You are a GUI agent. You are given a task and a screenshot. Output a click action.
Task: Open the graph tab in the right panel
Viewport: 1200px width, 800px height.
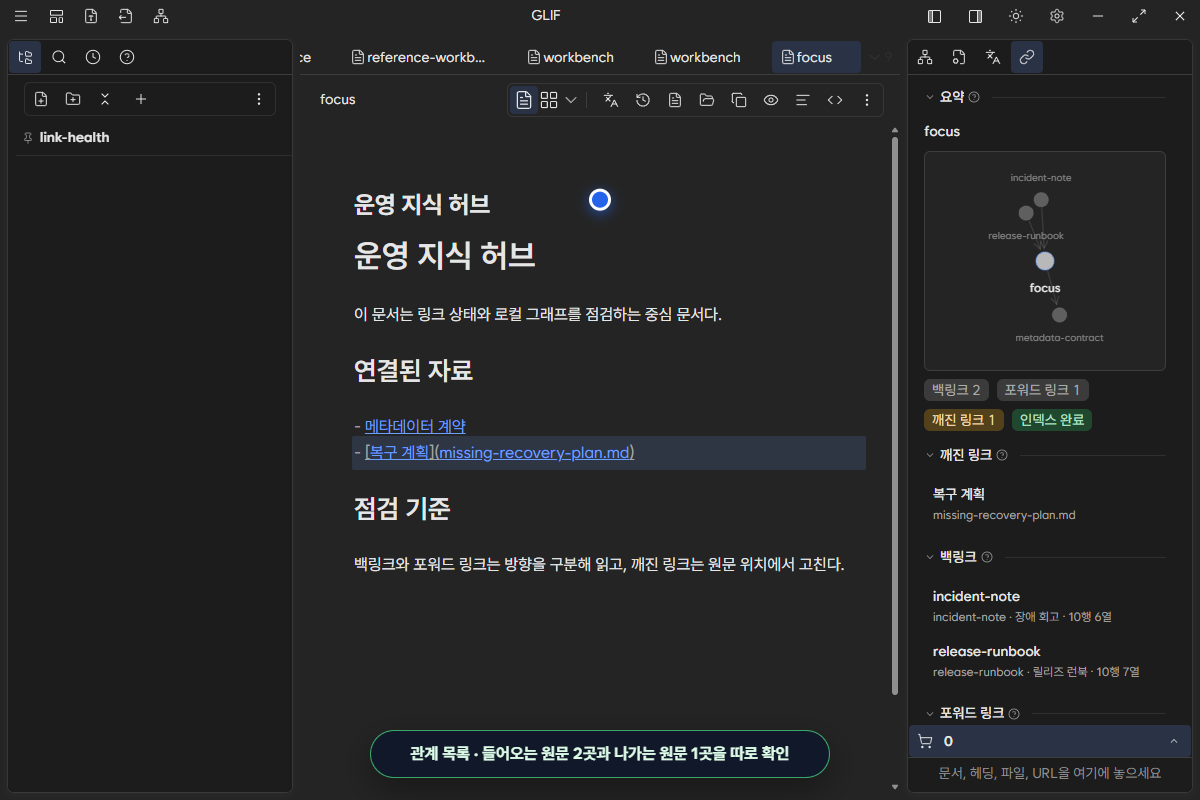(925, 57)
